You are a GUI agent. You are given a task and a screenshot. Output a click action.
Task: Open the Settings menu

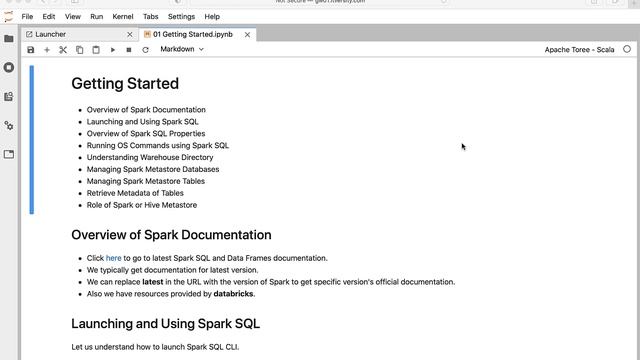tap(181, 17)
